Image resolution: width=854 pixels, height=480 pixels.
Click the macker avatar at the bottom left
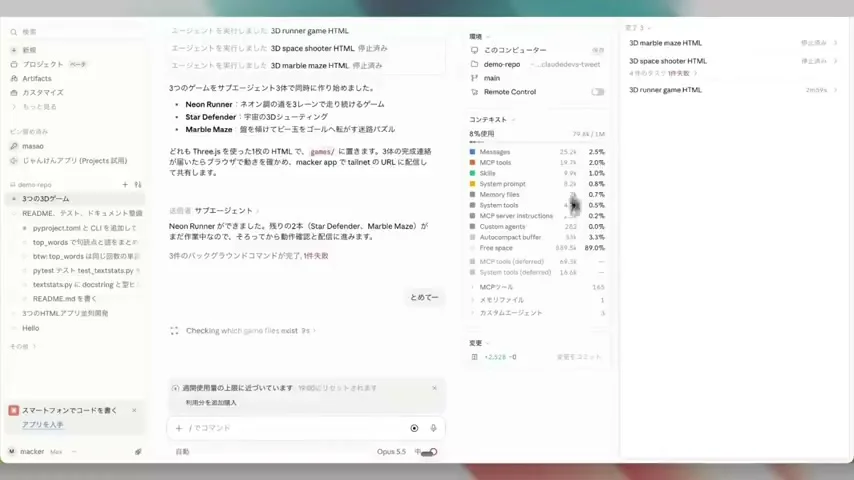click(12, 452)
